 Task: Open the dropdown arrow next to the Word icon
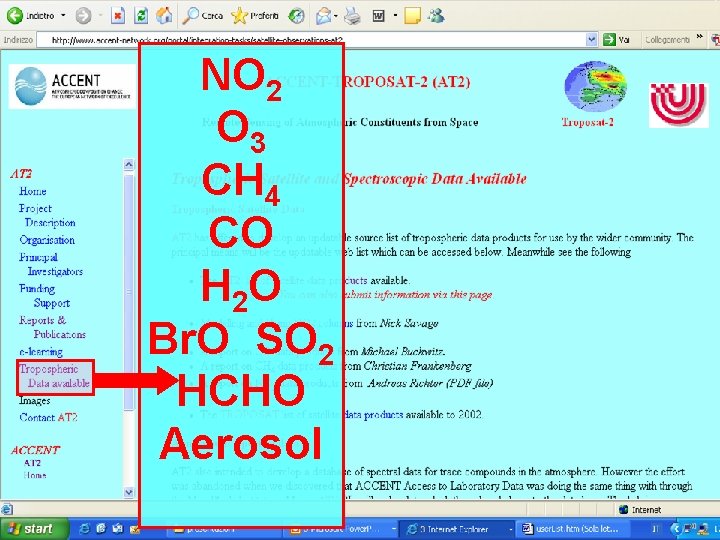click(x=395, y=16)
